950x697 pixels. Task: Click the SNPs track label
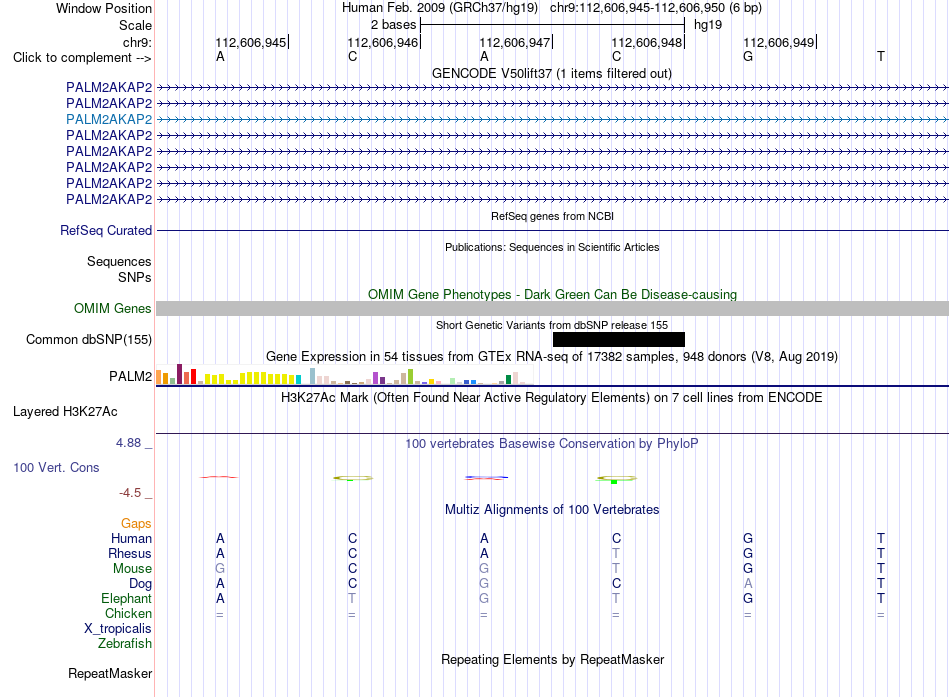tap(135, 277)
